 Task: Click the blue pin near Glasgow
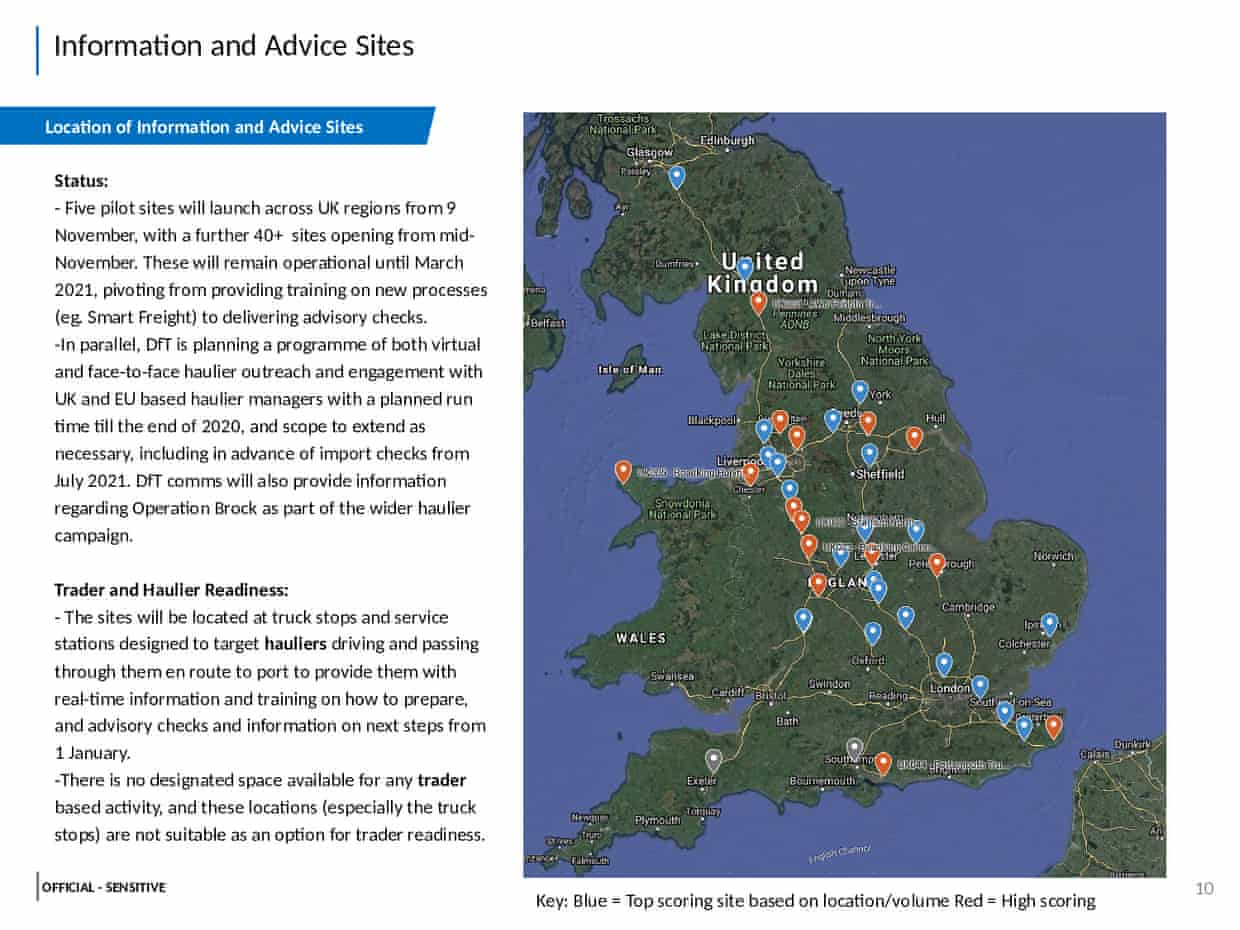point(677,176)
